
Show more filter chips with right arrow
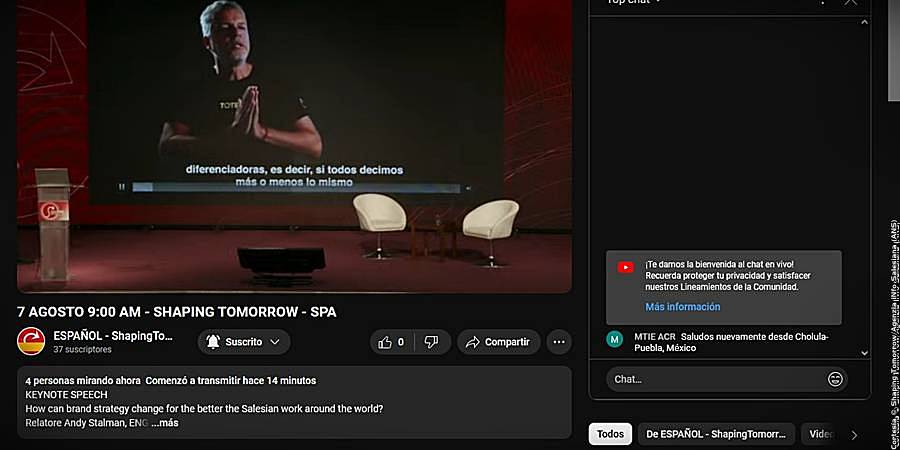pyautogui.click(x=854, y=435)
